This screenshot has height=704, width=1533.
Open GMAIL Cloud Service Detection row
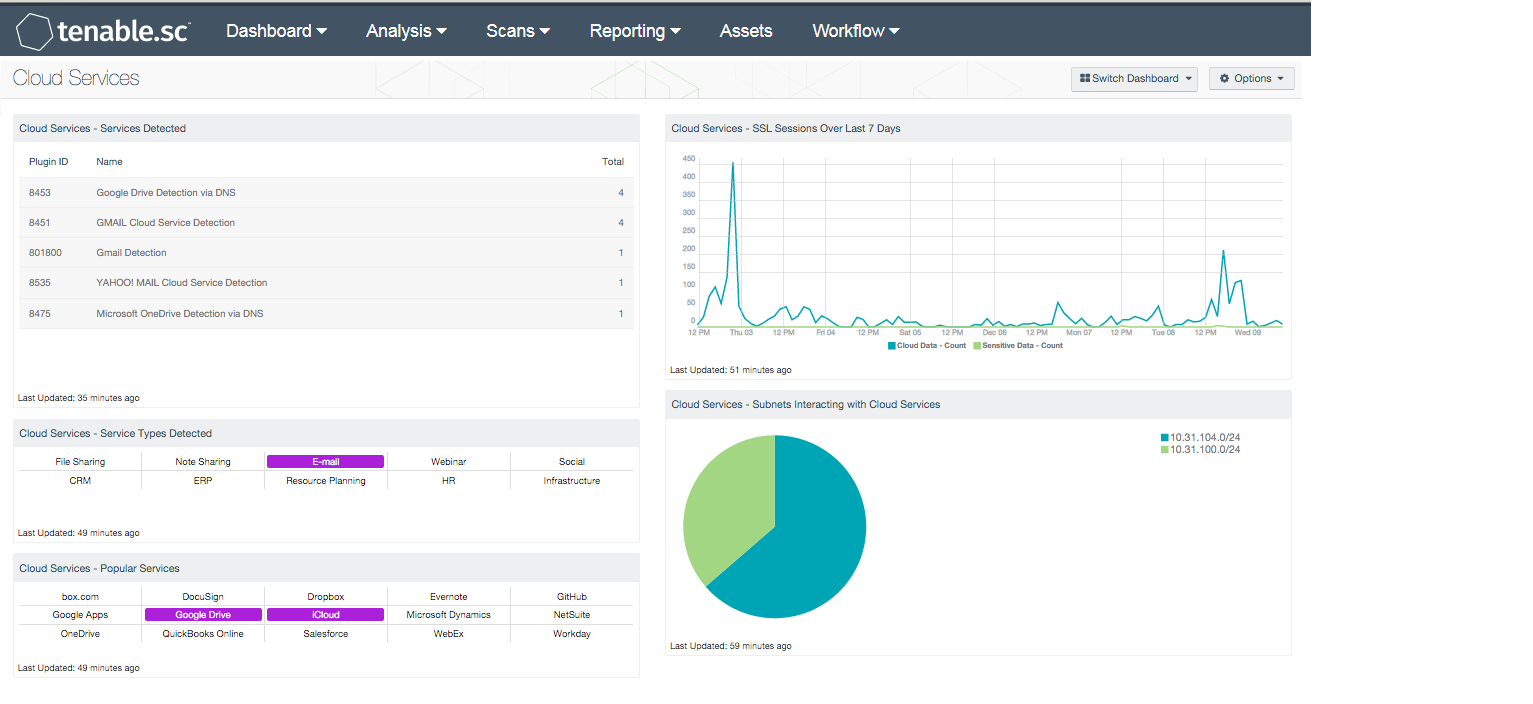[326, 222]
